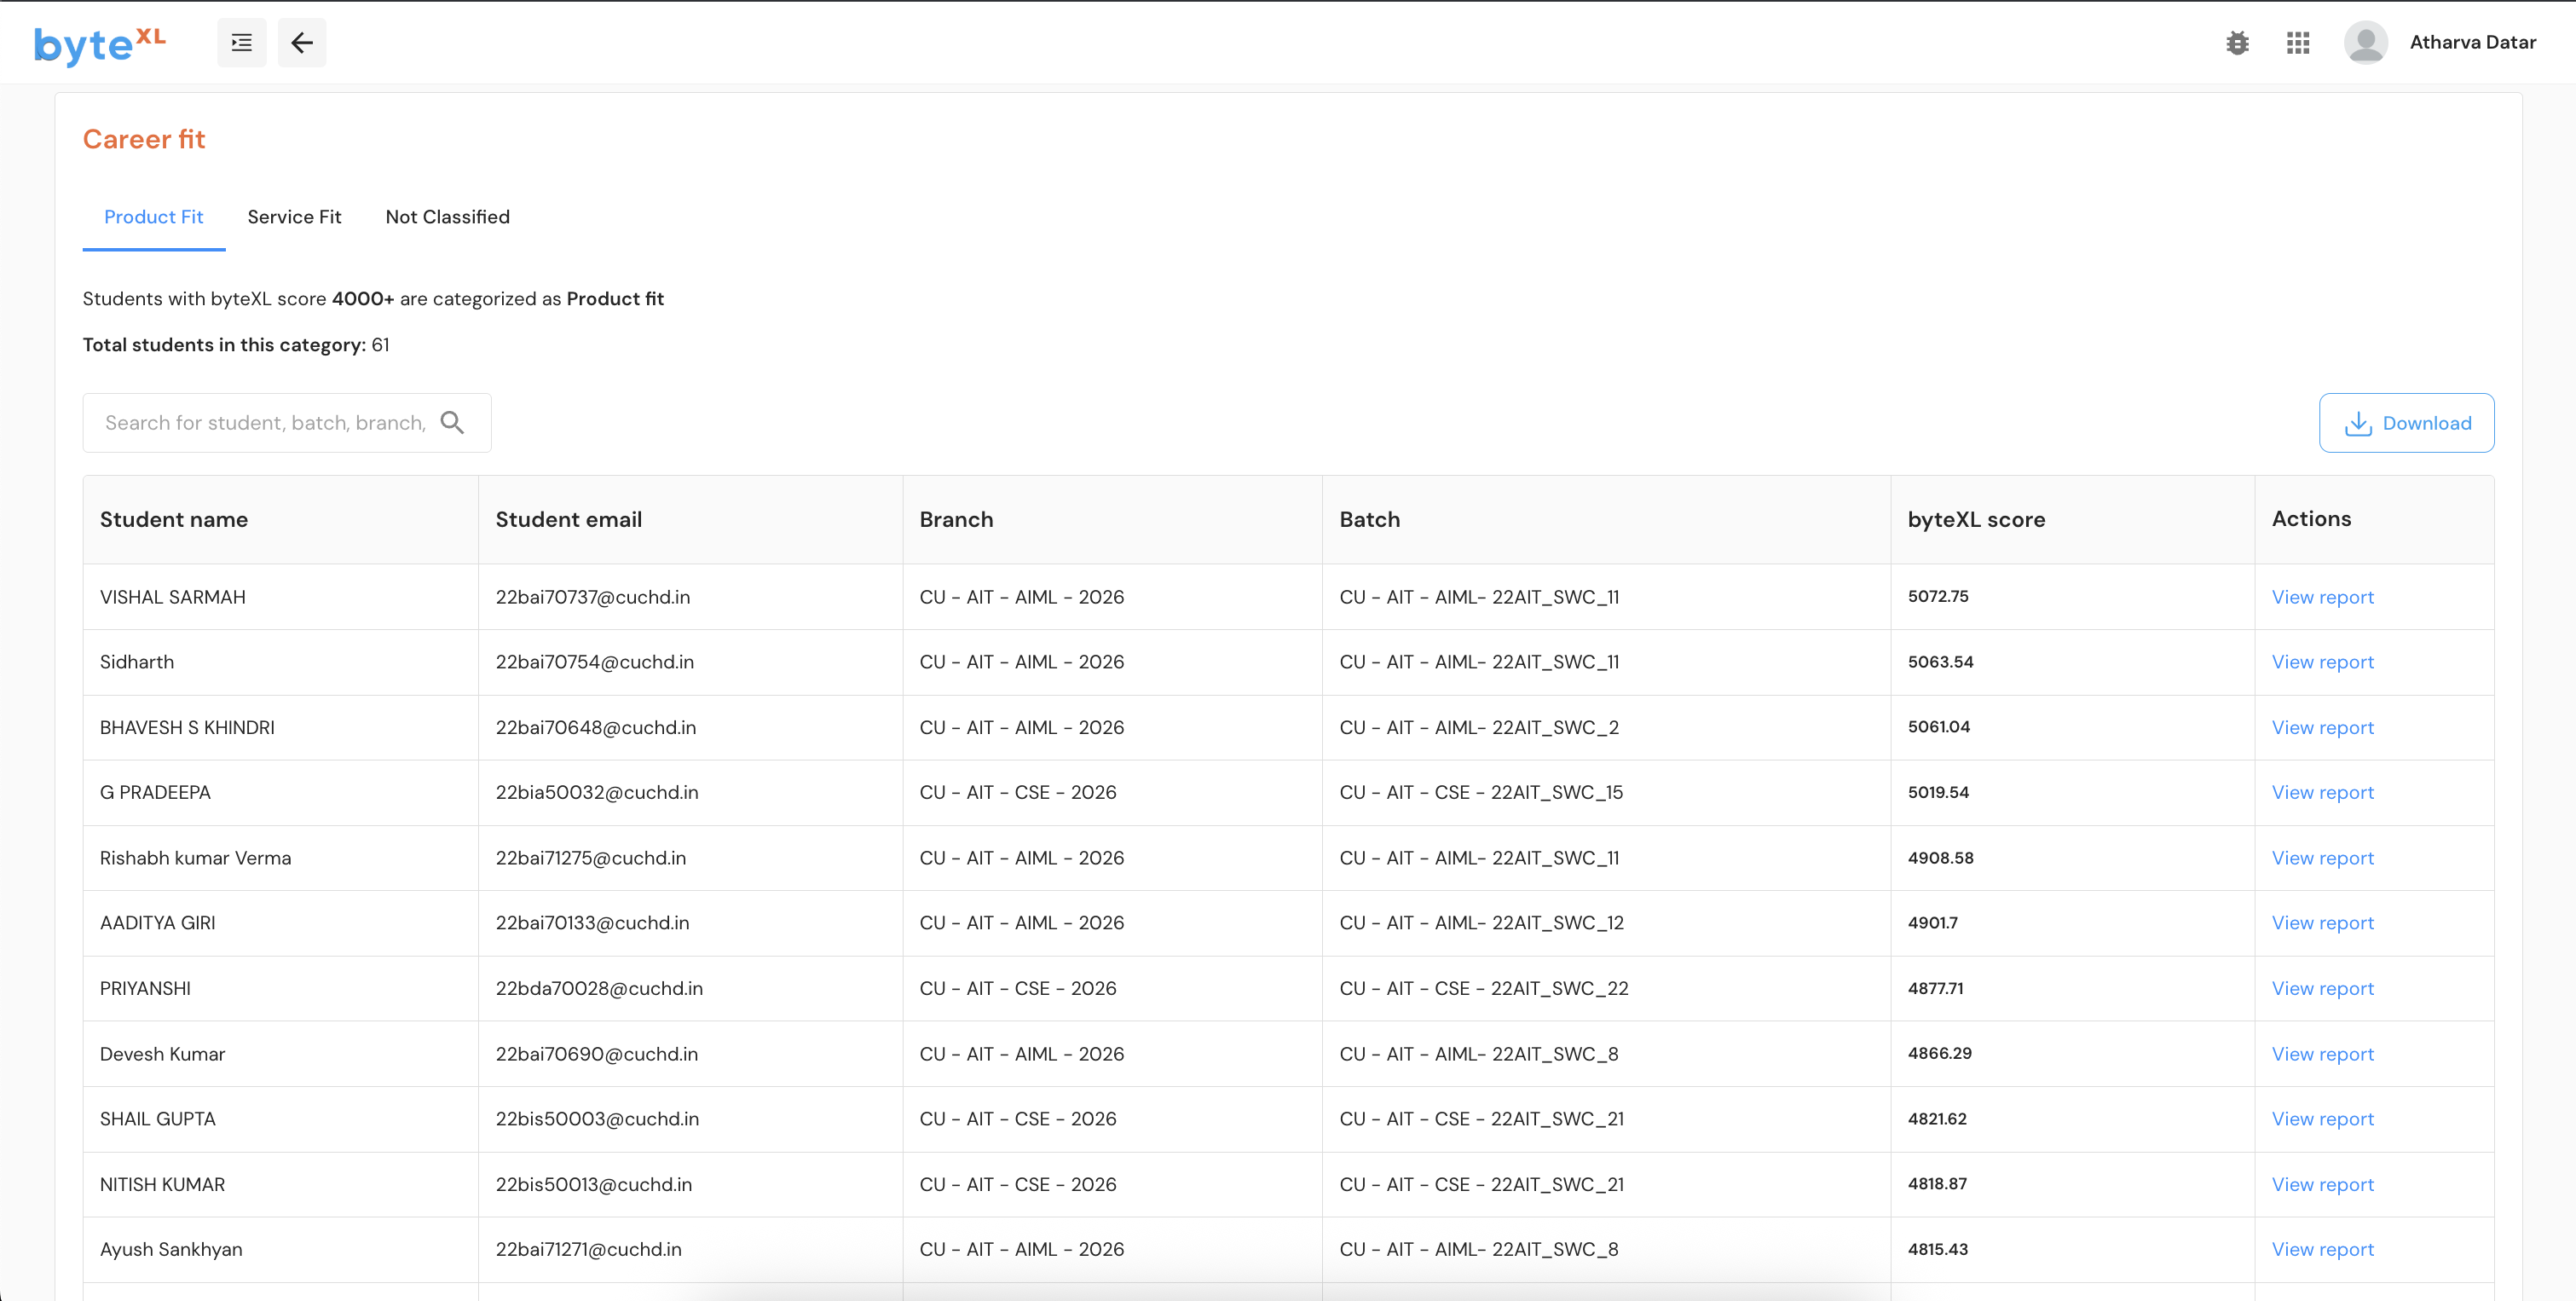View report for G PRADEEPA
The width and height of the screenshot is (2576, 1301).
tap(2322, 792)
